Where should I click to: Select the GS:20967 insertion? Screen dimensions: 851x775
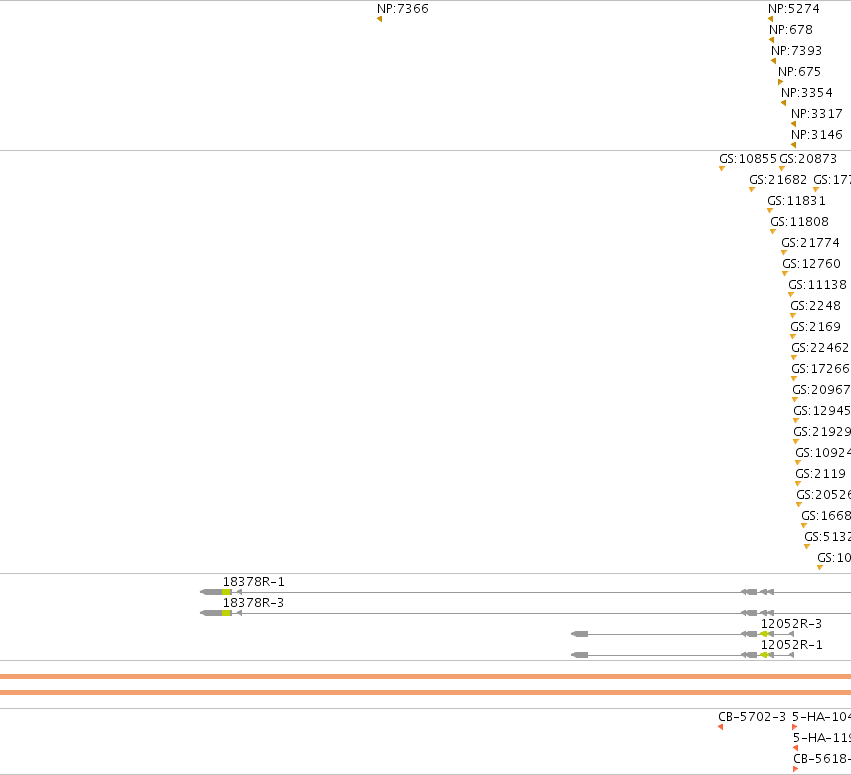pyautogui.click(x=821, y=390)
